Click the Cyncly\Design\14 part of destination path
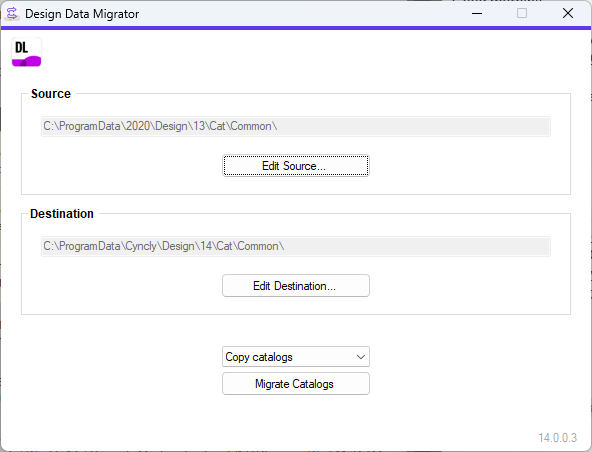 [x=168, y=246]
